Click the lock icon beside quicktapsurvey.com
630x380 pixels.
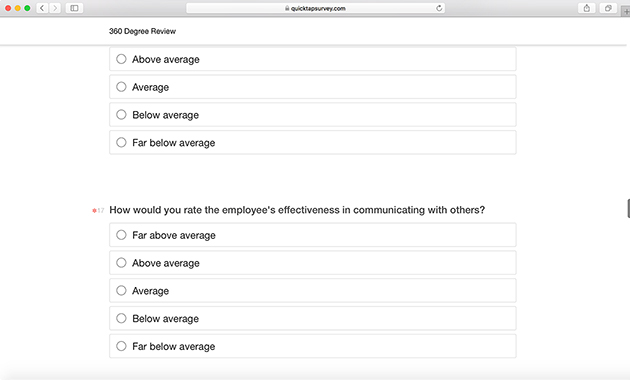(x=287, y=8)
